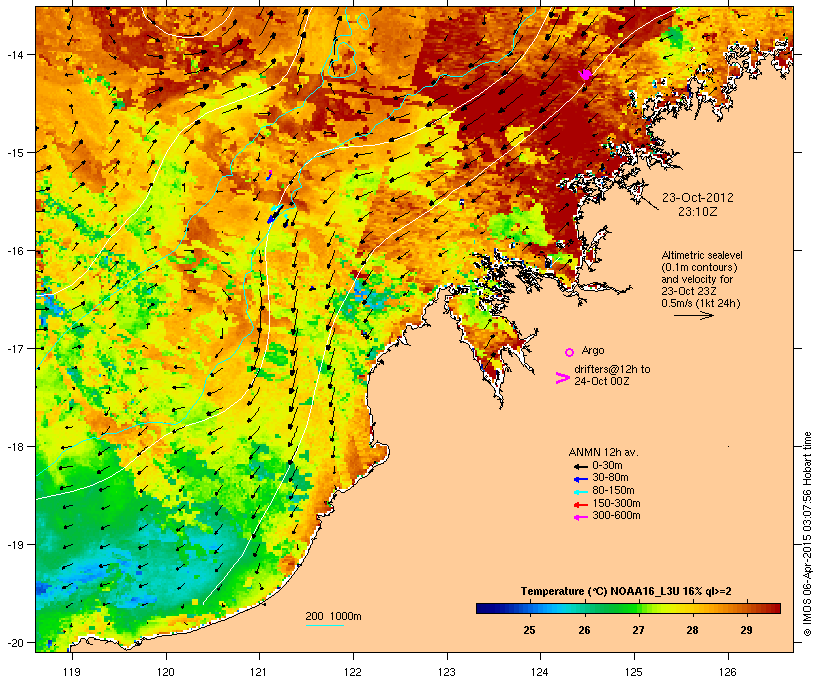
Task: Click the '80-150m' depth label
Action: click(x=613, y=491)
